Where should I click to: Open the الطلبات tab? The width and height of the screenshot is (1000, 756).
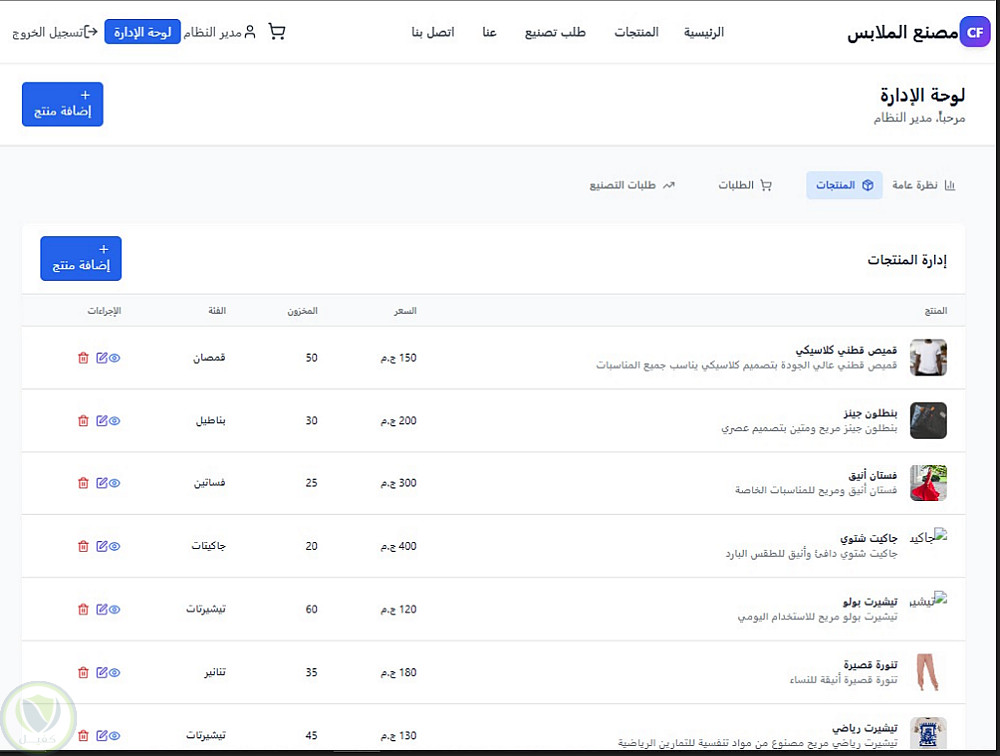tap(745, 185)
